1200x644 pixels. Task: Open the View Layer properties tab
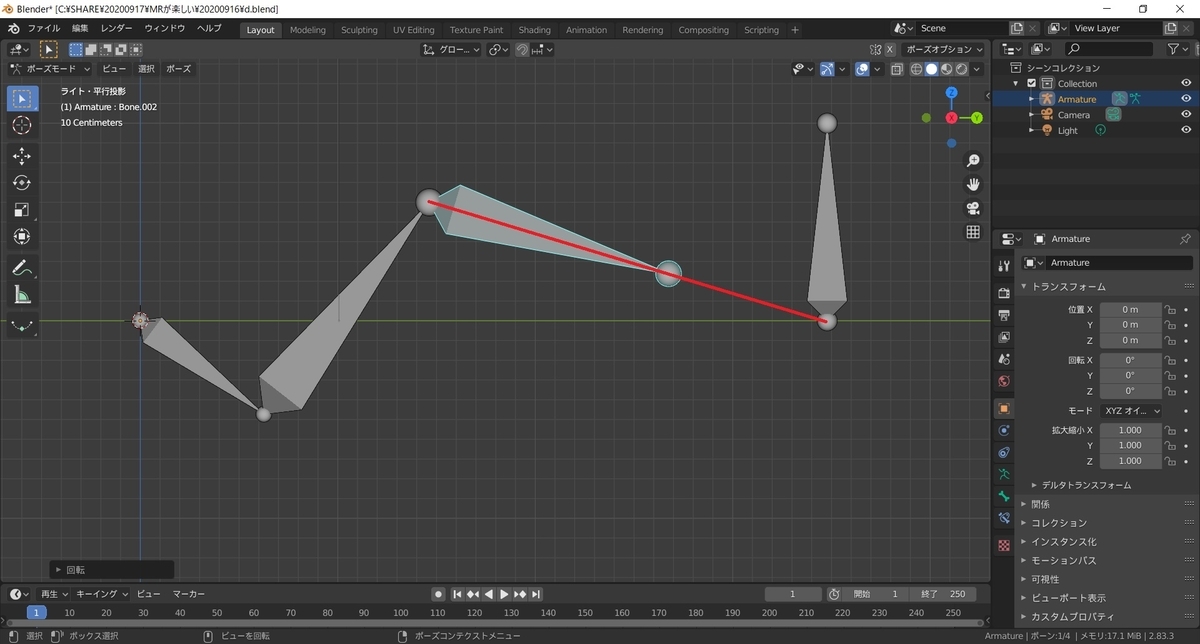coord(1005,337)
